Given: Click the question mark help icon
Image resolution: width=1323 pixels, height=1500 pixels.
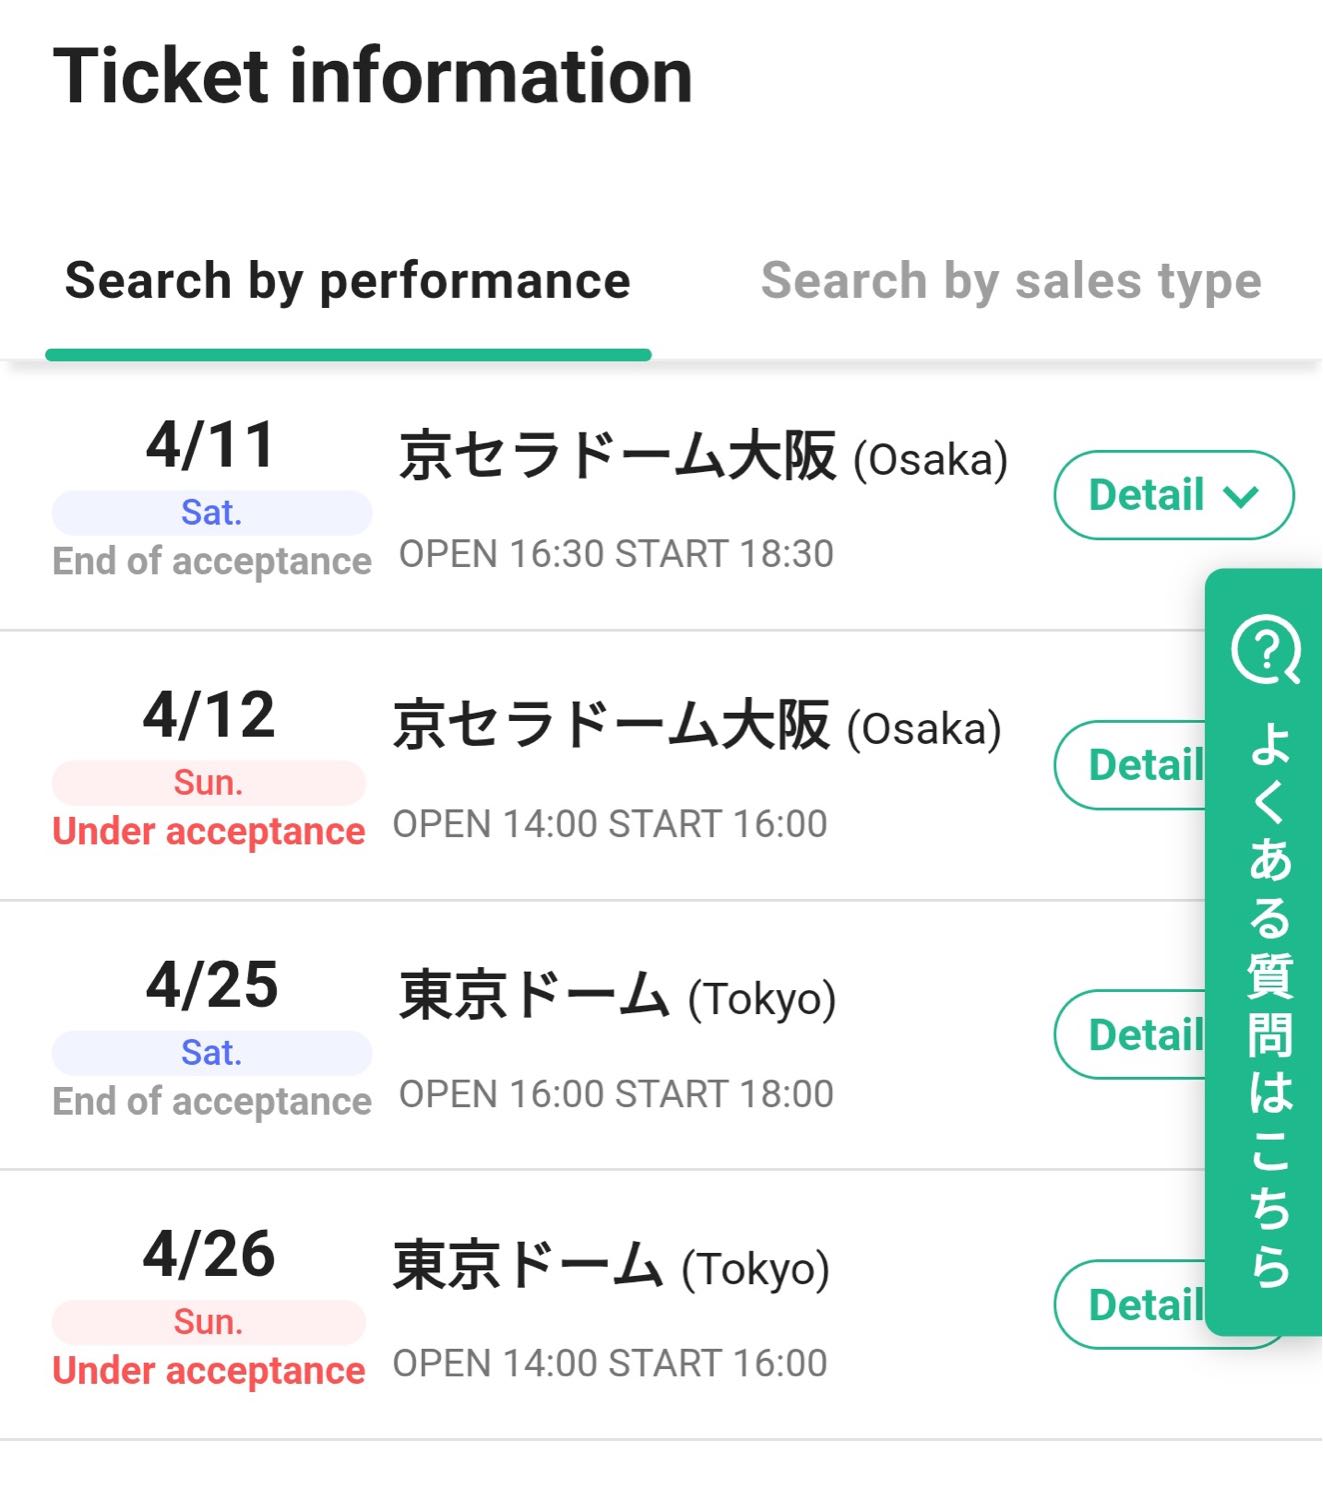Looking at the screenshot, I should [1265, 650].
